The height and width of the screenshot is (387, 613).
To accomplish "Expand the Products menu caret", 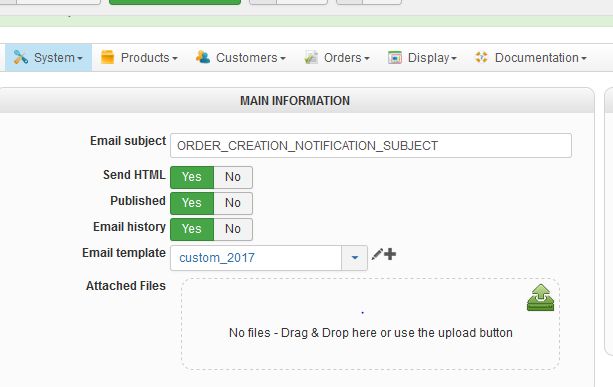I will pos(175,59).
